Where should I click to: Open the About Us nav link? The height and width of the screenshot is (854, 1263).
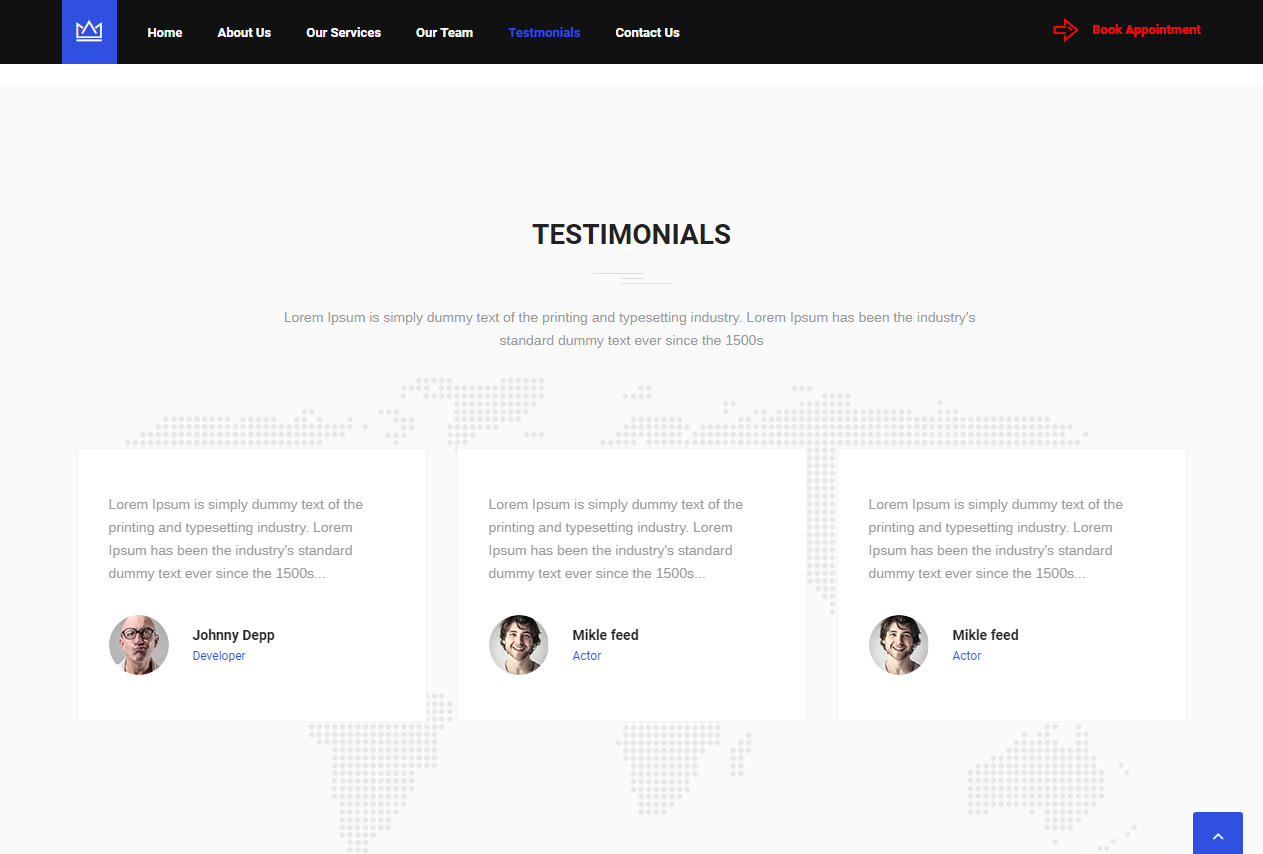(244, 33)
